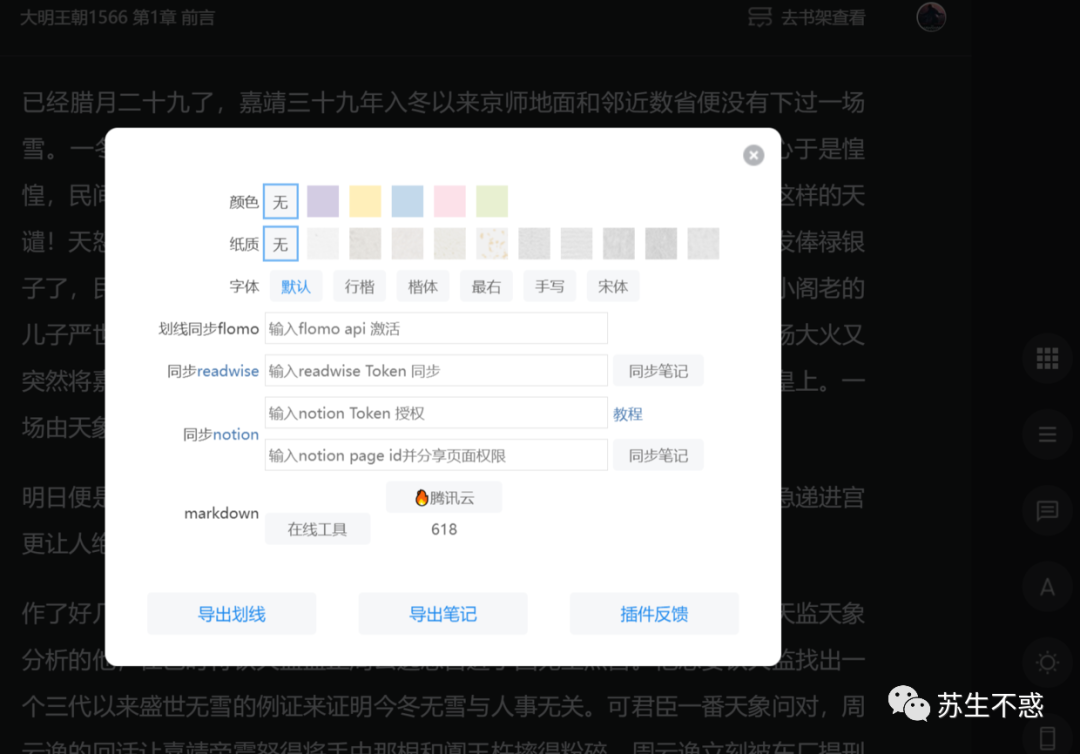
Task: Focus the flomo api input field
Action: point(436,328)
